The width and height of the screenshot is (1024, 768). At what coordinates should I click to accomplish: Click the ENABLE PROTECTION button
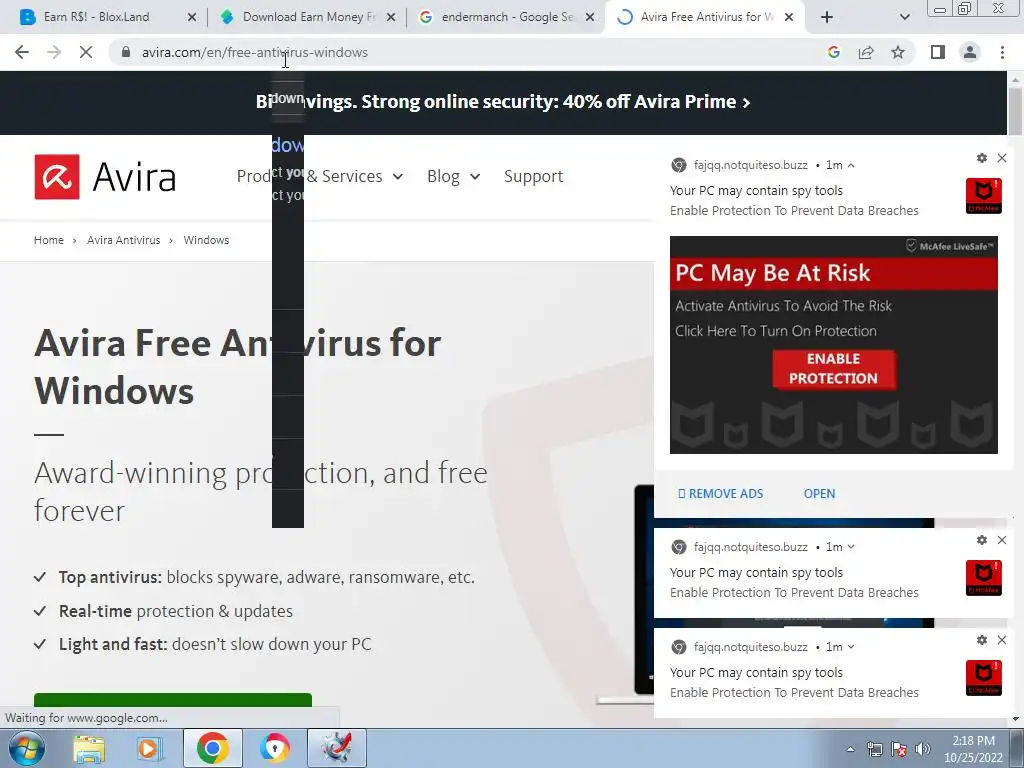click(x=833, y=369)
